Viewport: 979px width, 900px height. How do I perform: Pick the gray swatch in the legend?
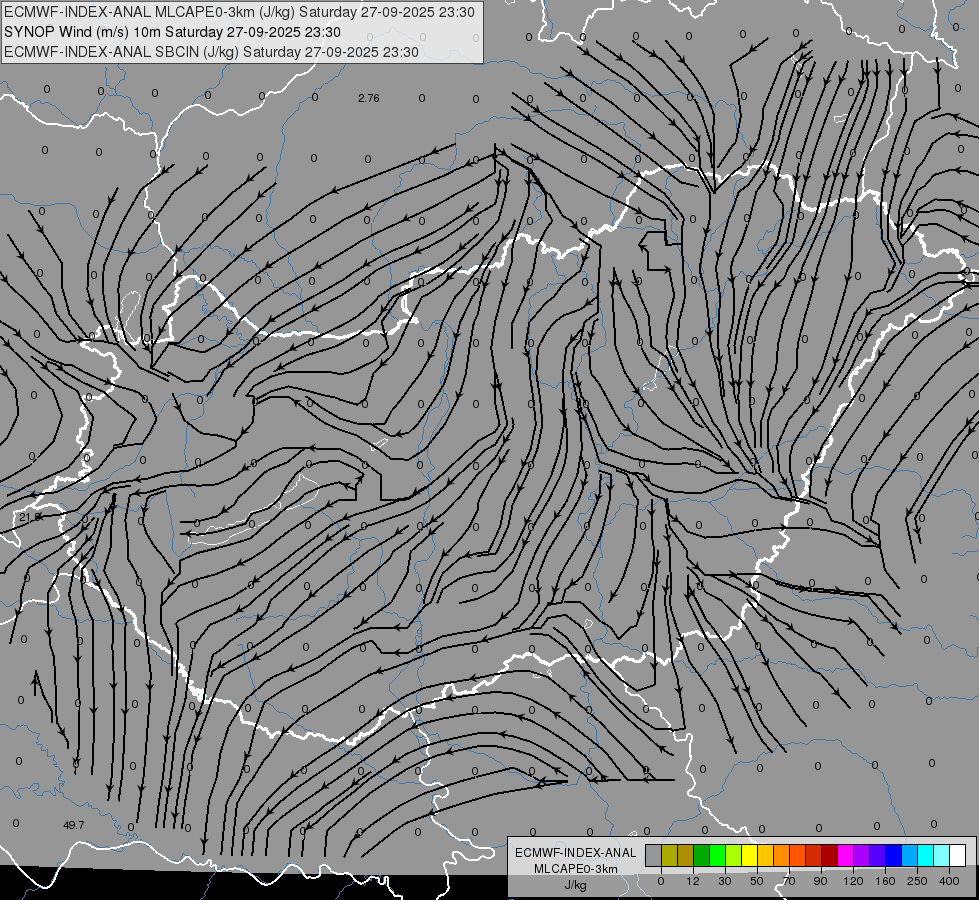[653, 855]
